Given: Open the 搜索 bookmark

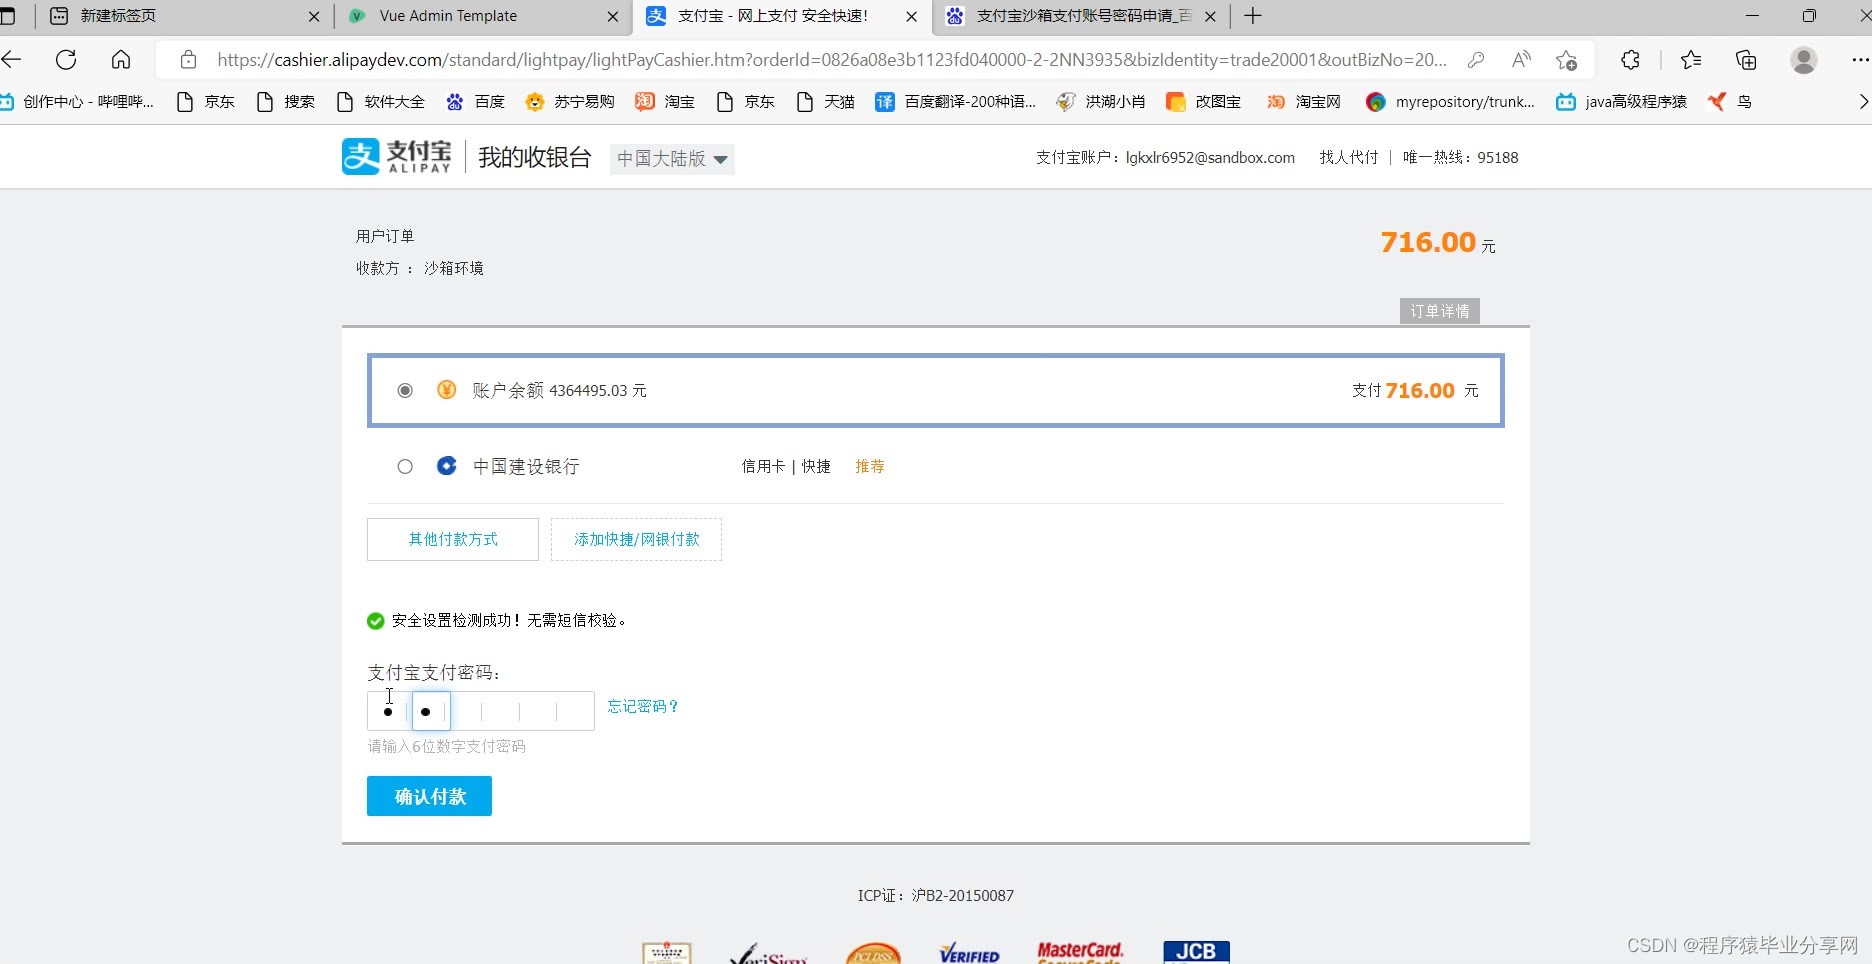Looking at the screenshot, I should pyautogui.click(x=285, y=101).
